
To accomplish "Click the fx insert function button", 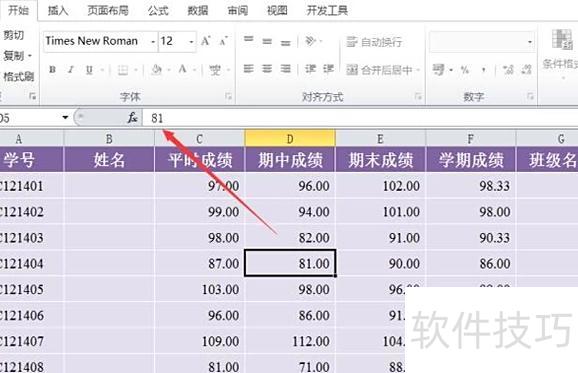I will 132,118.
